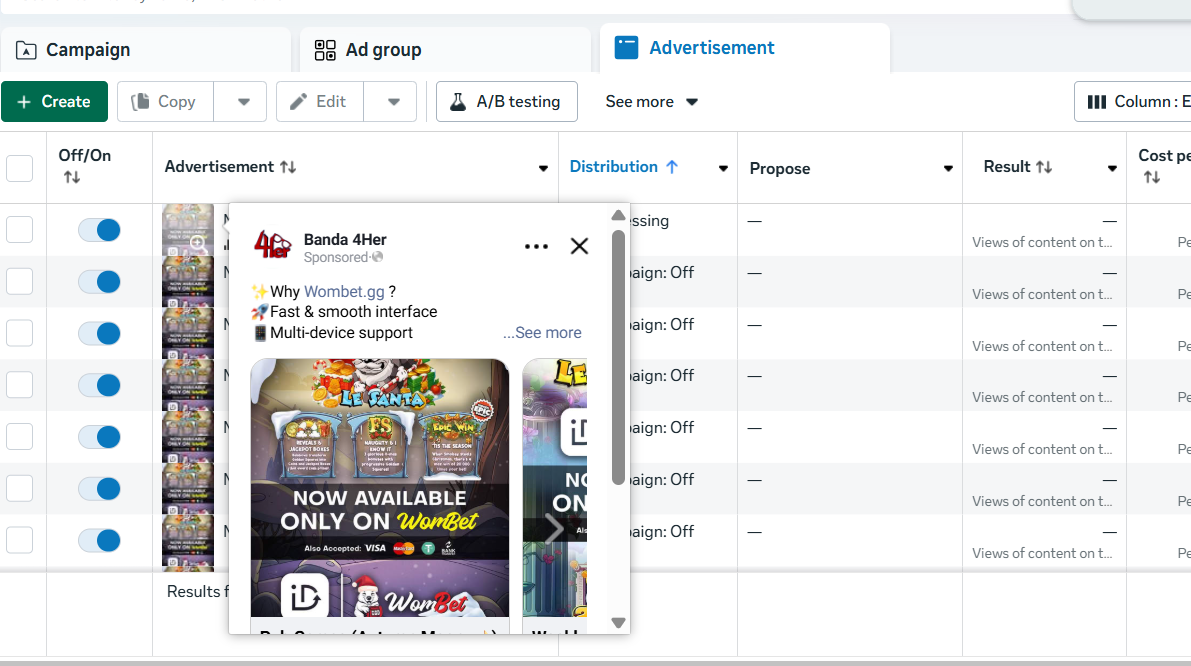Viewport: 1191px width, 666px height.
Task: Click the Ad group grid icon
Action: click(325, 50)
